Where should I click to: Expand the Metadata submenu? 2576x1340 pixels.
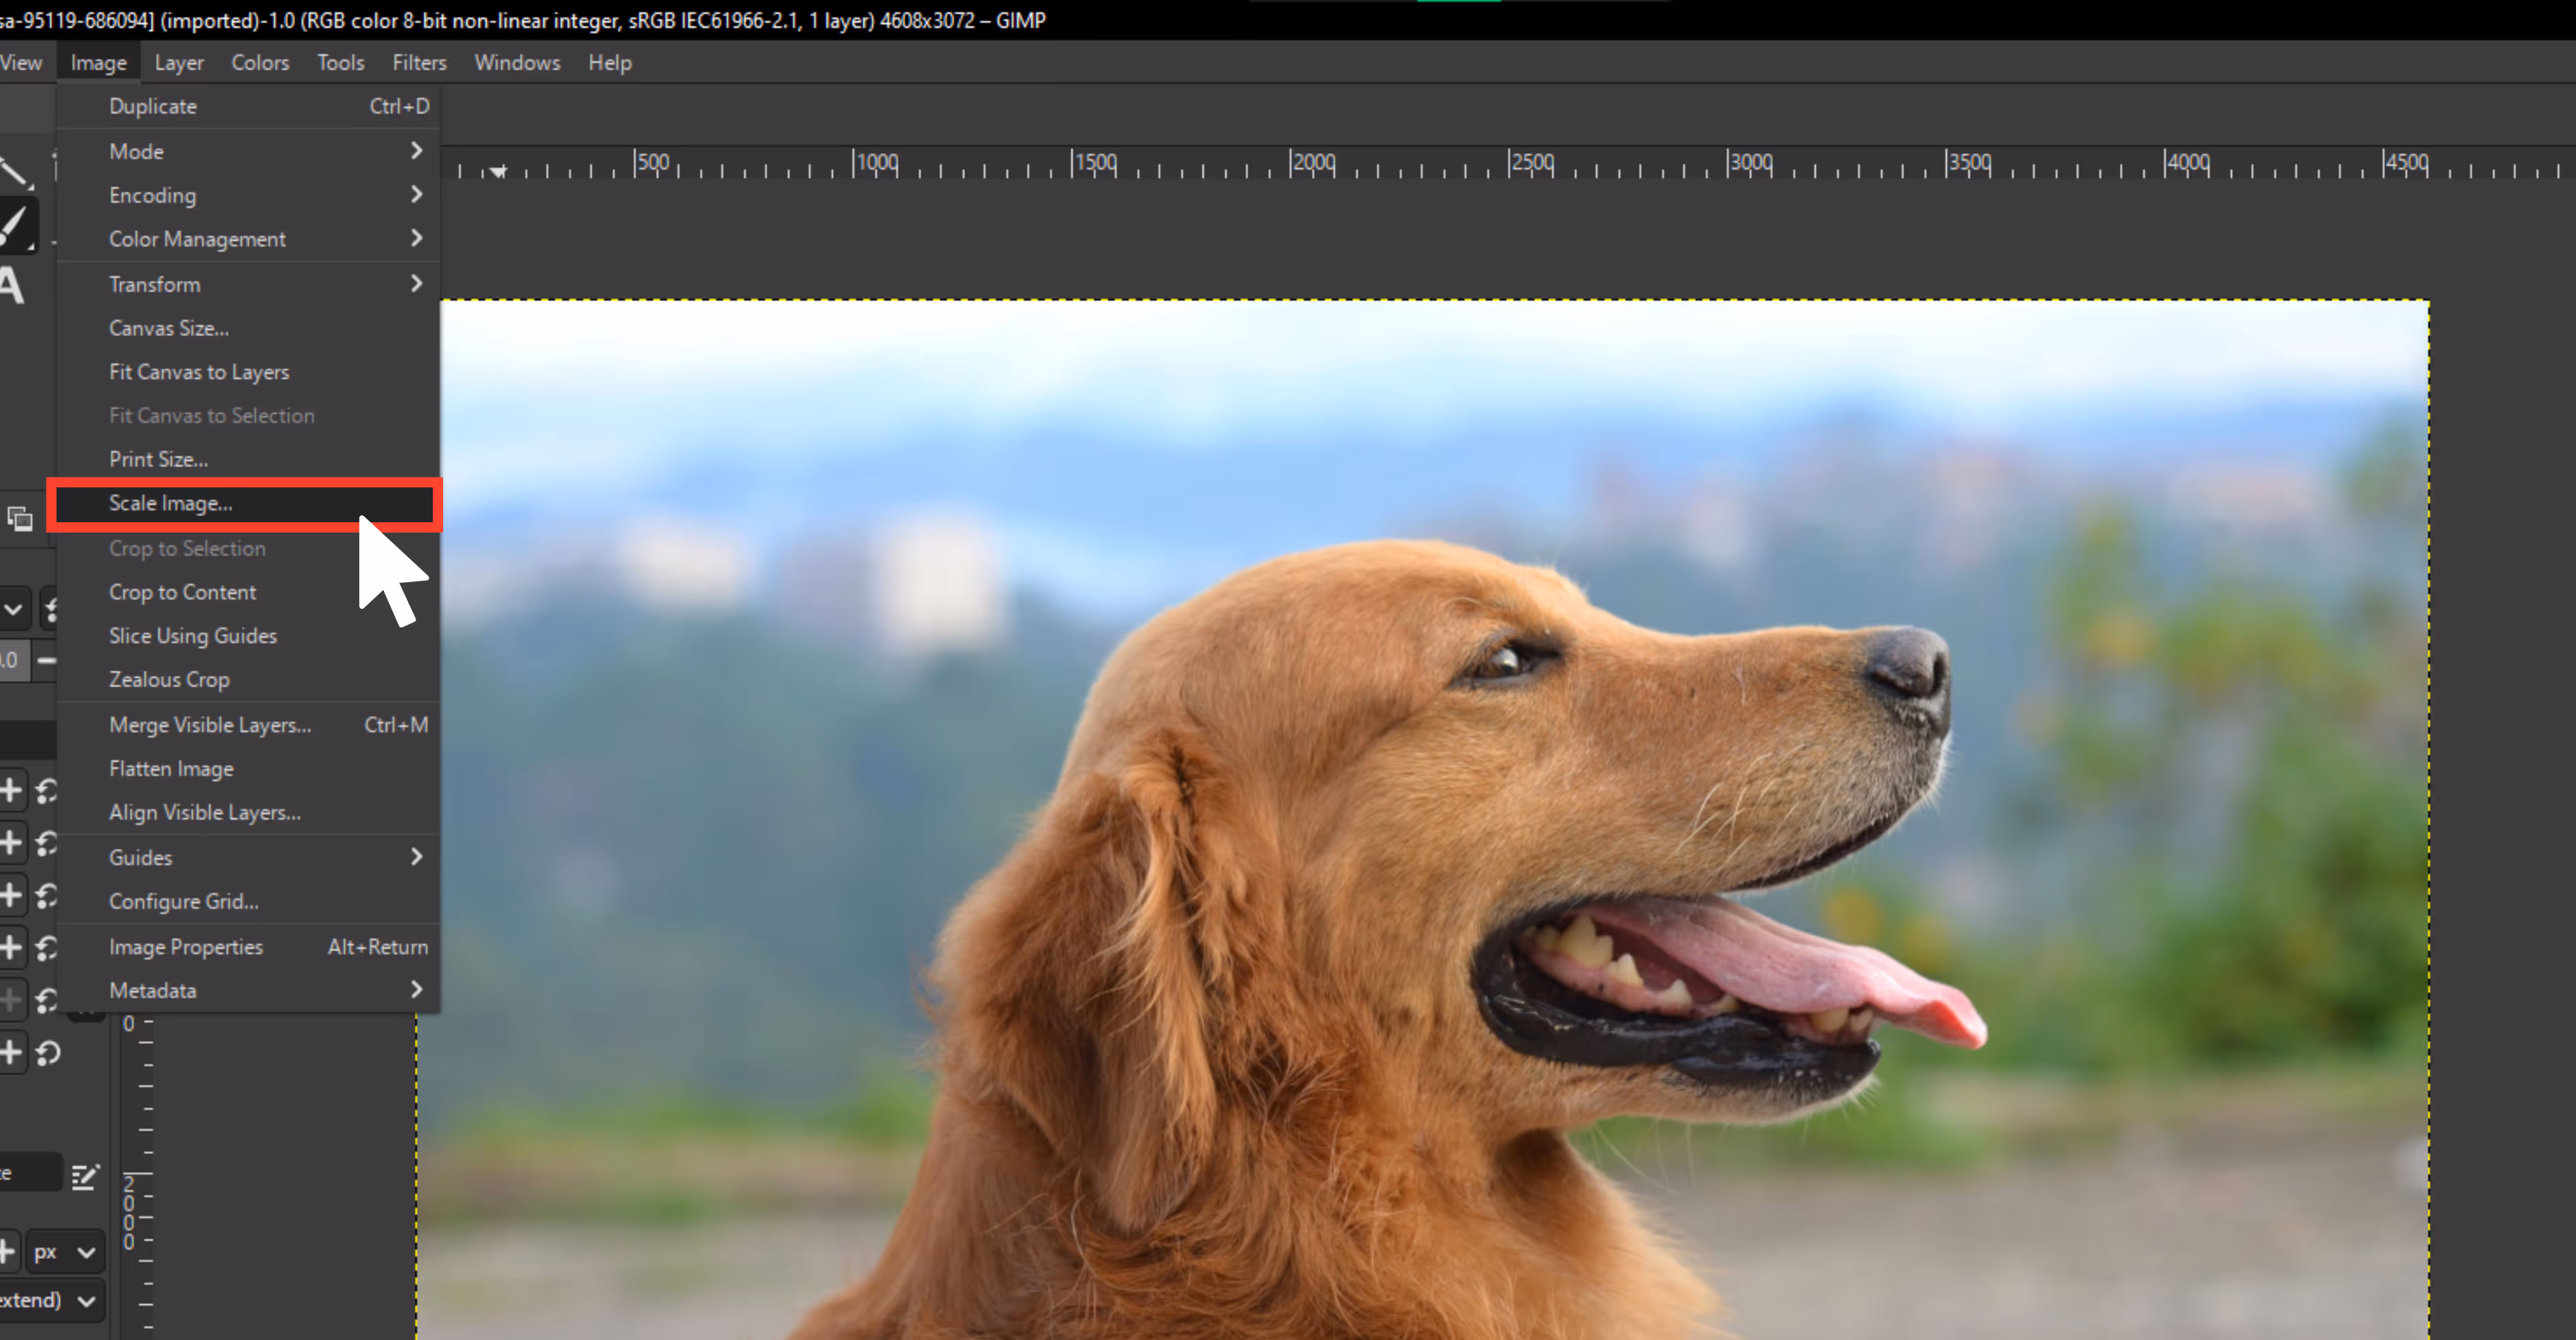tap(248, 990)
